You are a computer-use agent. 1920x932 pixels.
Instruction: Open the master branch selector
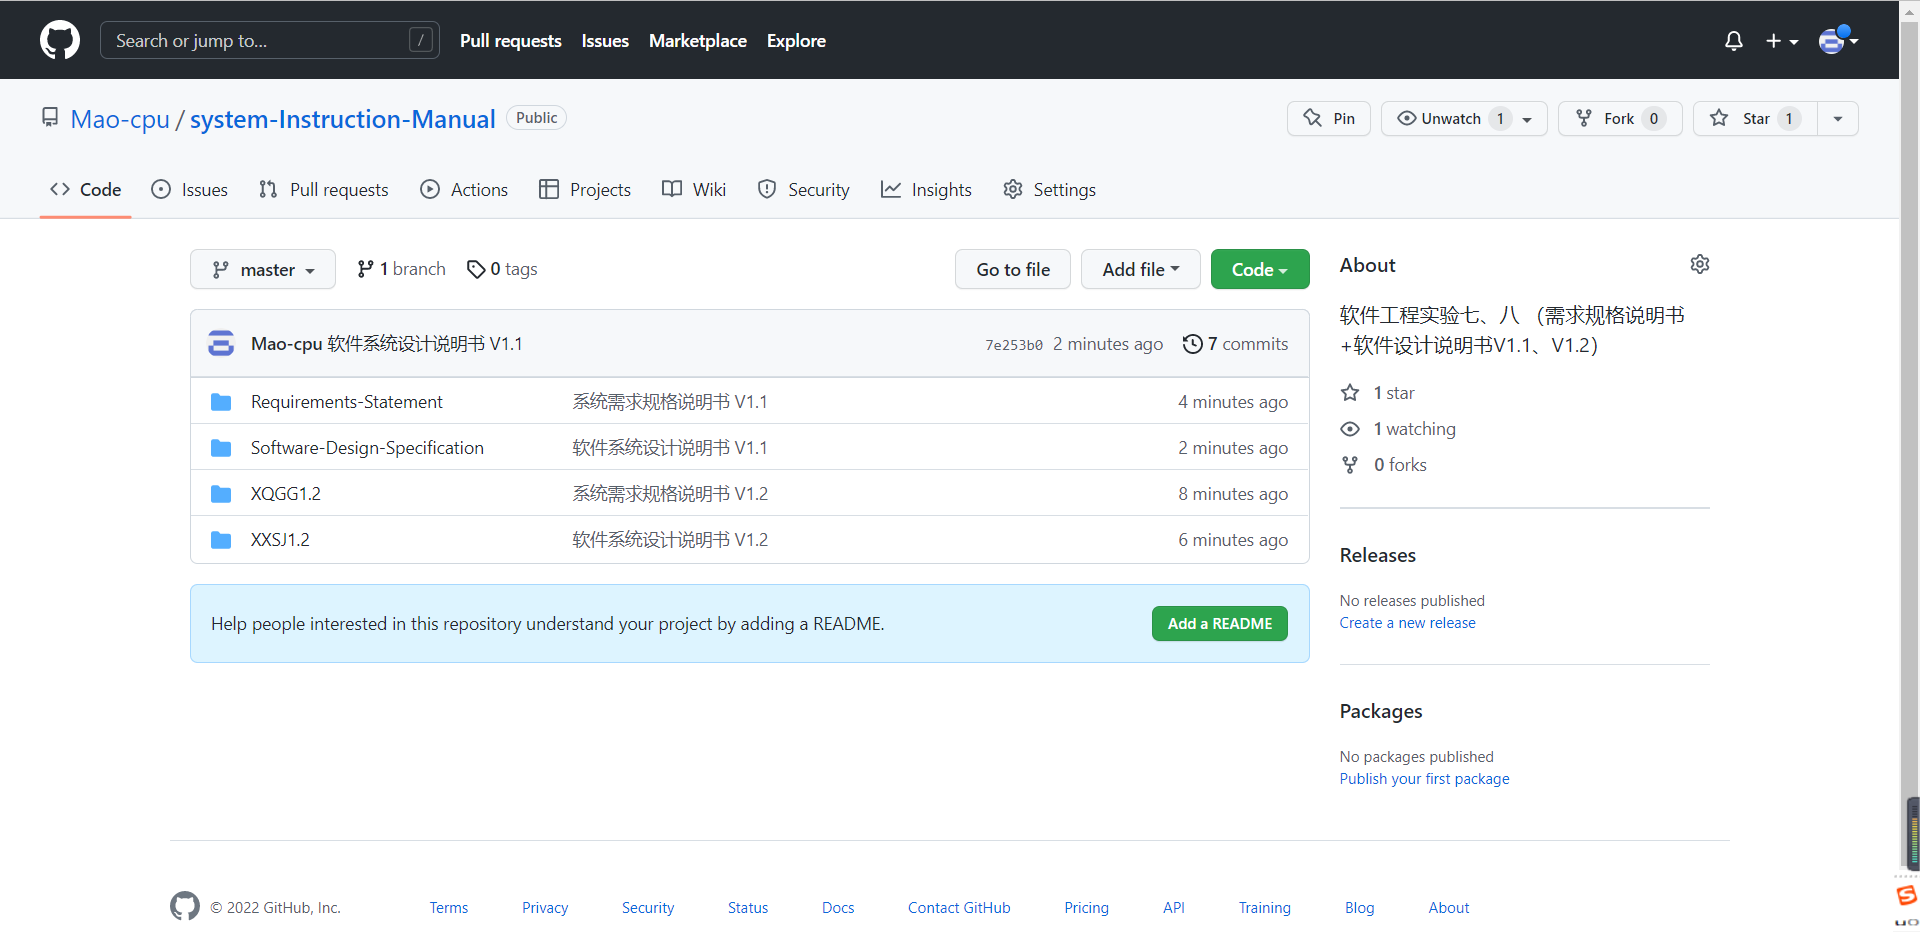(x=263, y=269)
